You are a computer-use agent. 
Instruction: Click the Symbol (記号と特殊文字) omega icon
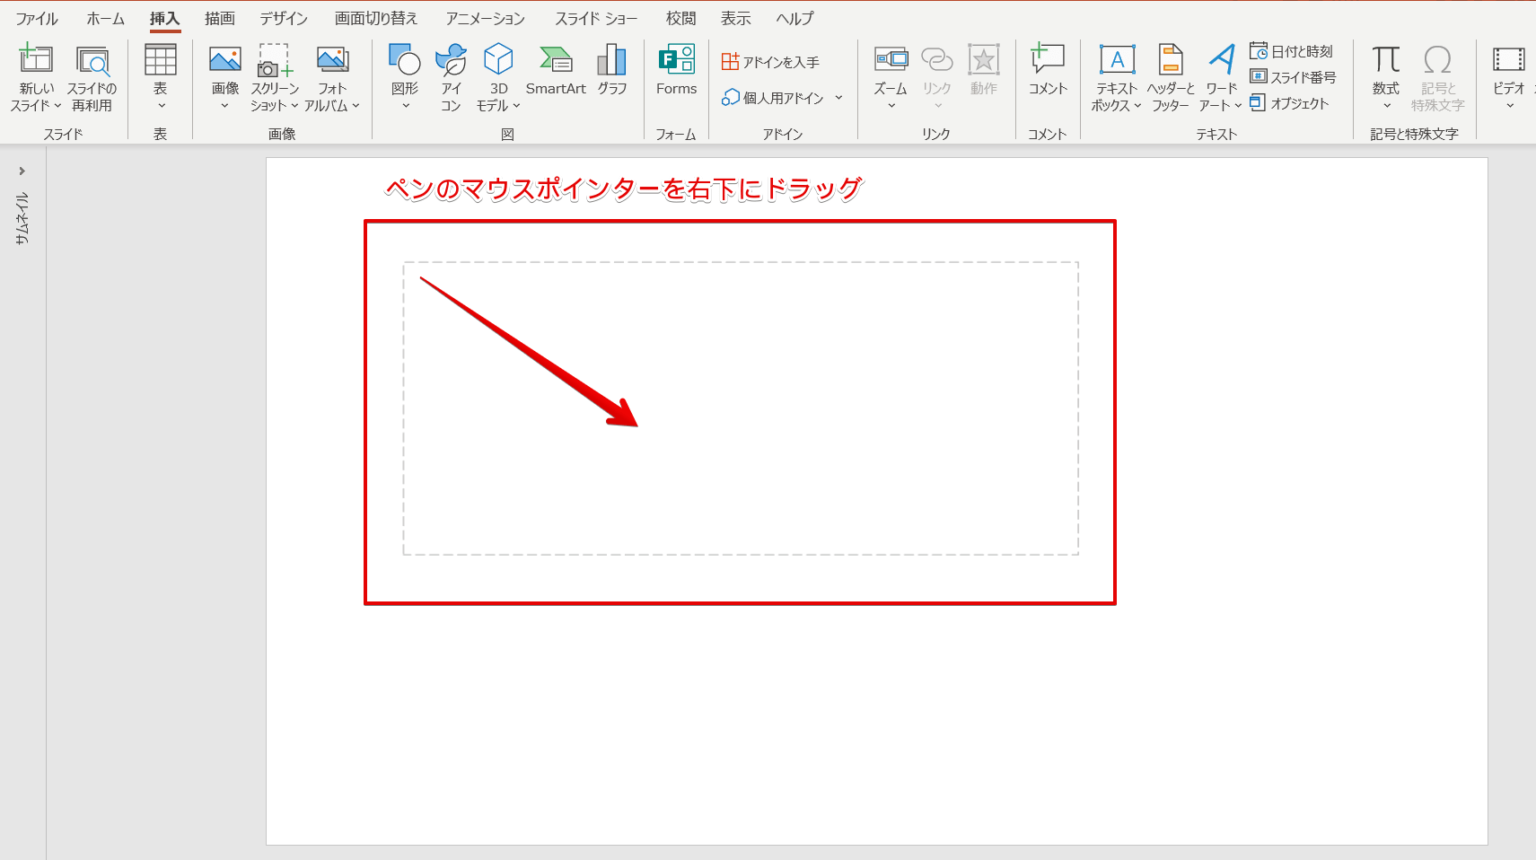click(x=1438, y=60)
